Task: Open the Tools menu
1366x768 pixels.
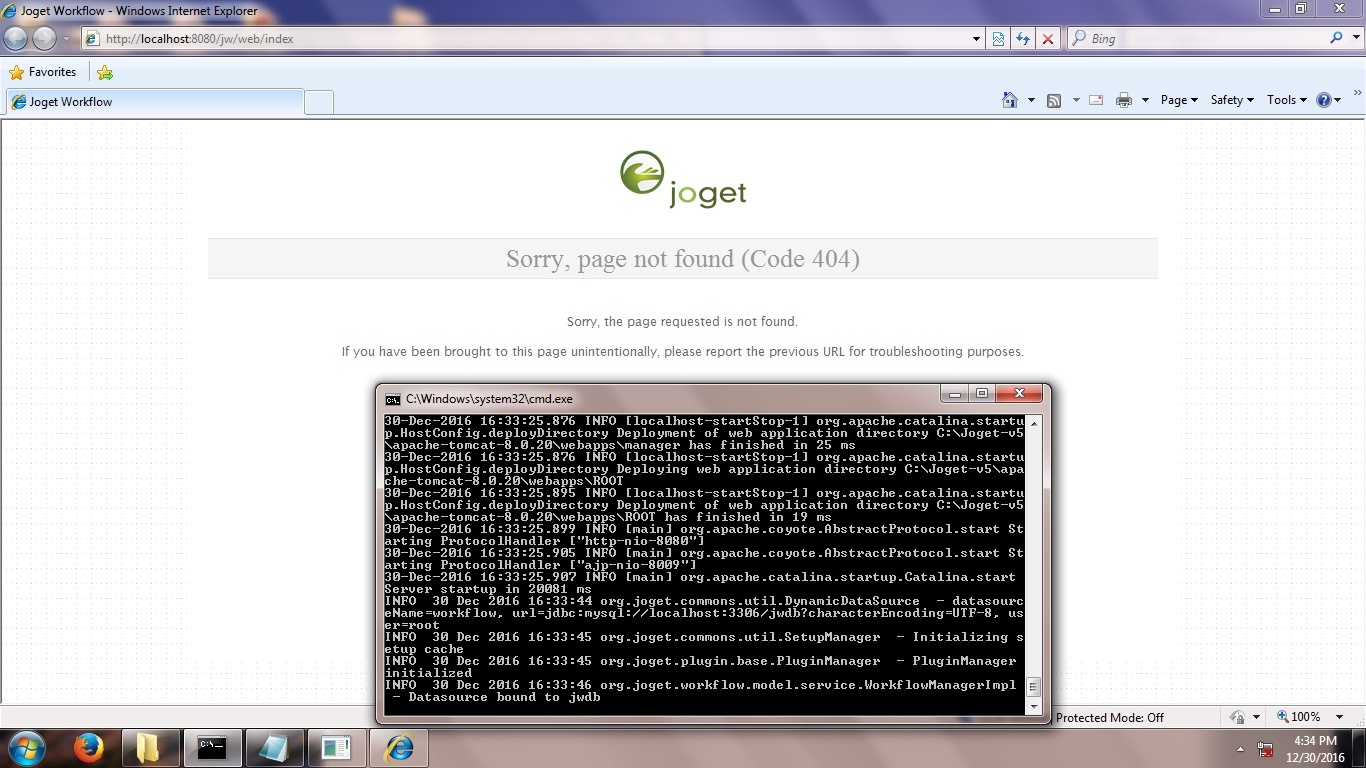Action: click(1287, 100)
